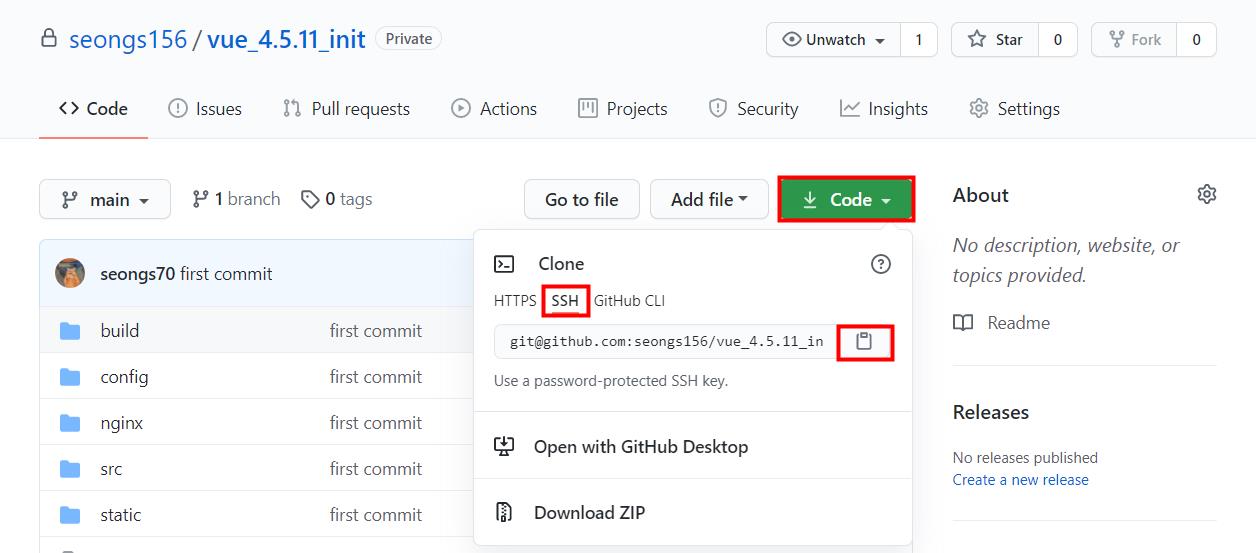Select the SSH clone option

[565, 301]
